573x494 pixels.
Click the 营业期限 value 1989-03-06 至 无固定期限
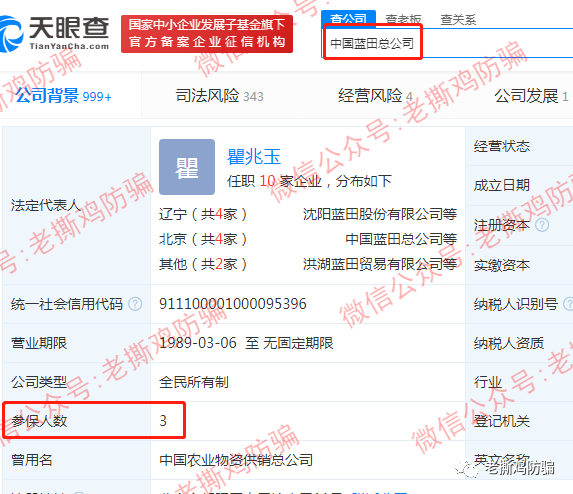click(x=246, y=343)
